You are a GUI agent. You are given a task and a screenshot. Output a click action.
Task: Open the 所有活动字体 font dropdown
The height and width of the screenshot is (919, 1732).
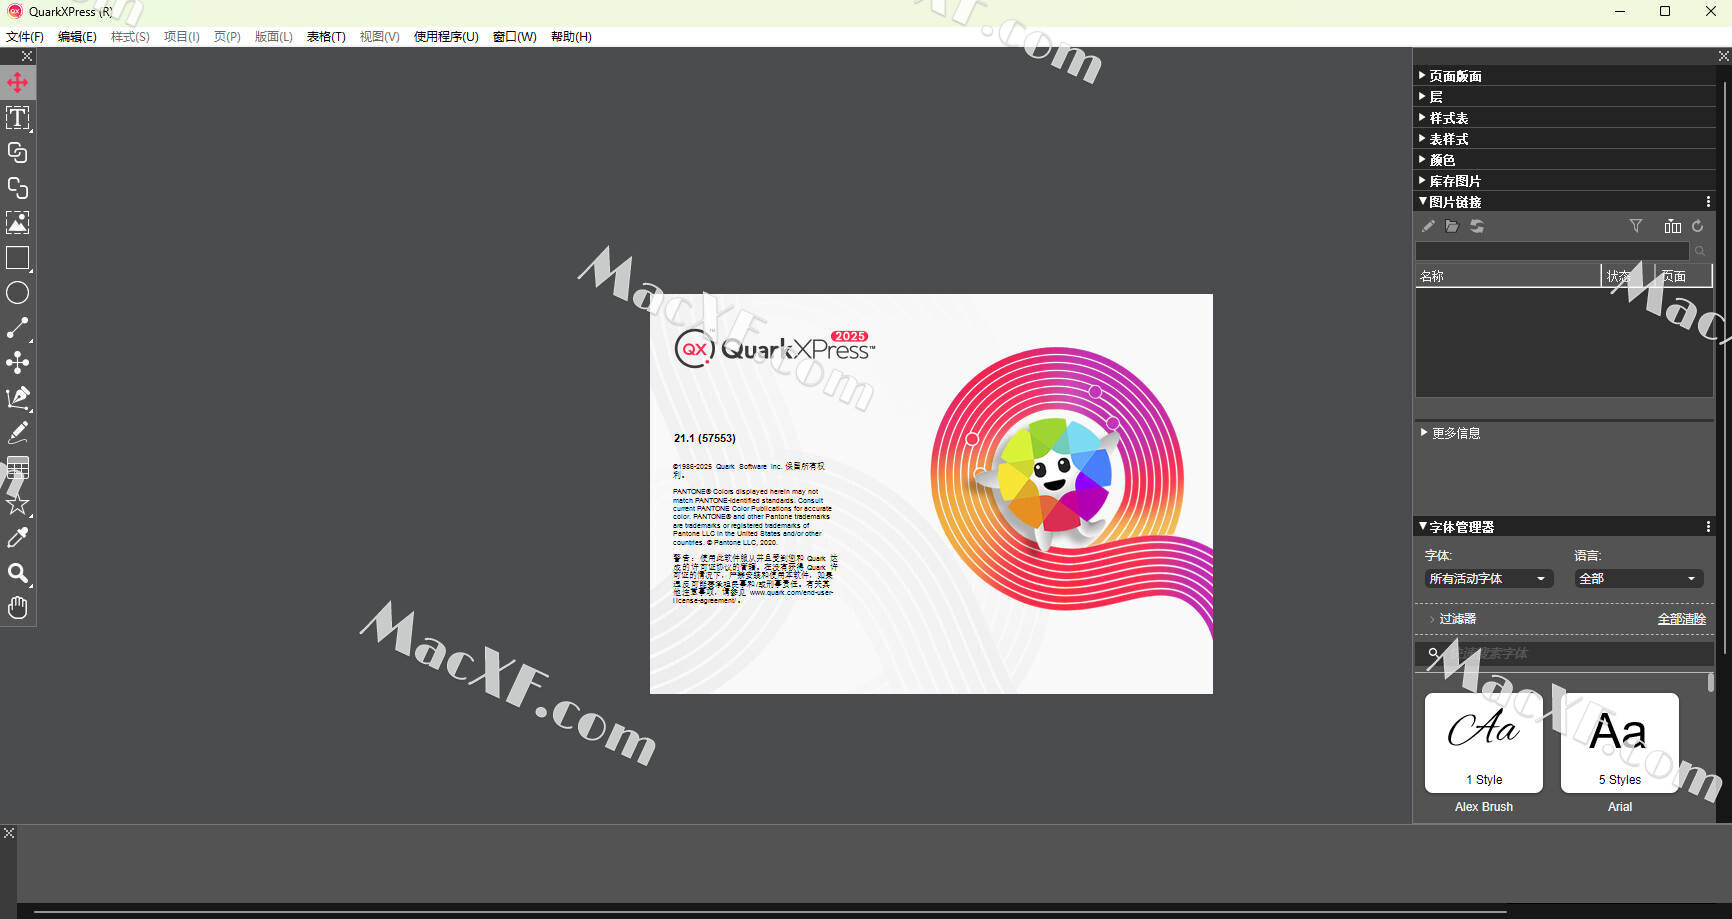pos(1488,579)
